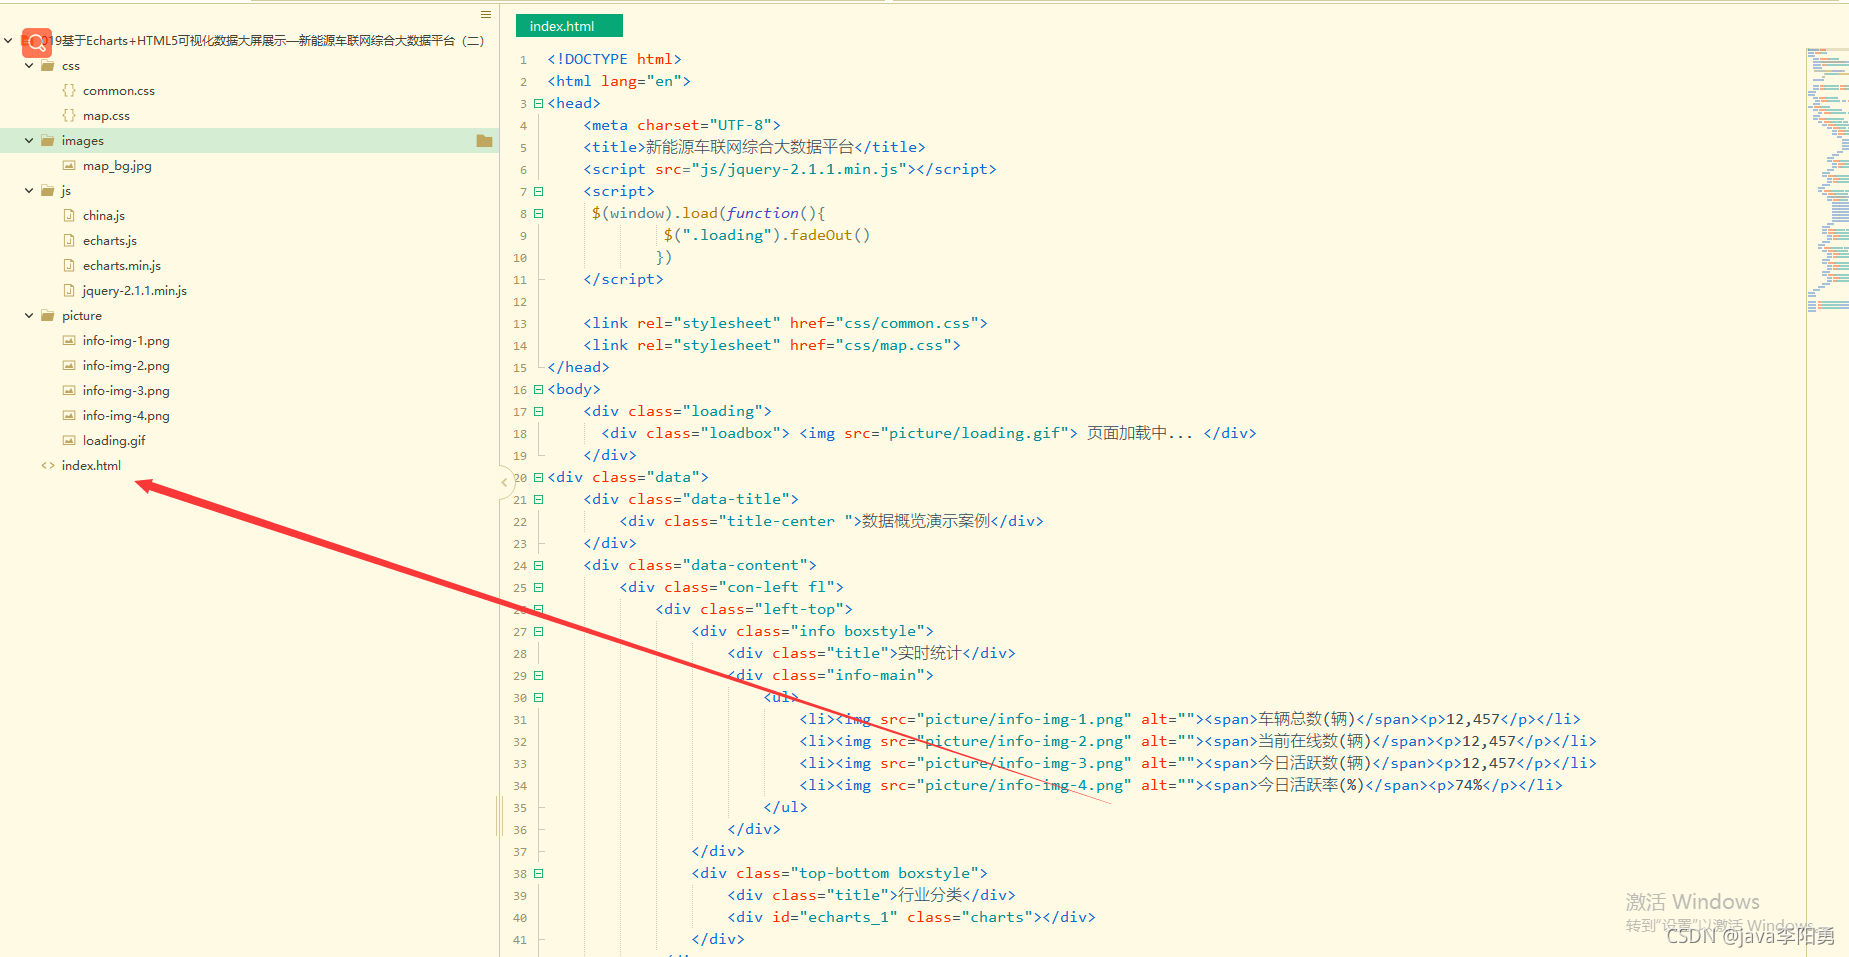Click the css folder icon
1849x957 pixels.
(x=48, y=66)
